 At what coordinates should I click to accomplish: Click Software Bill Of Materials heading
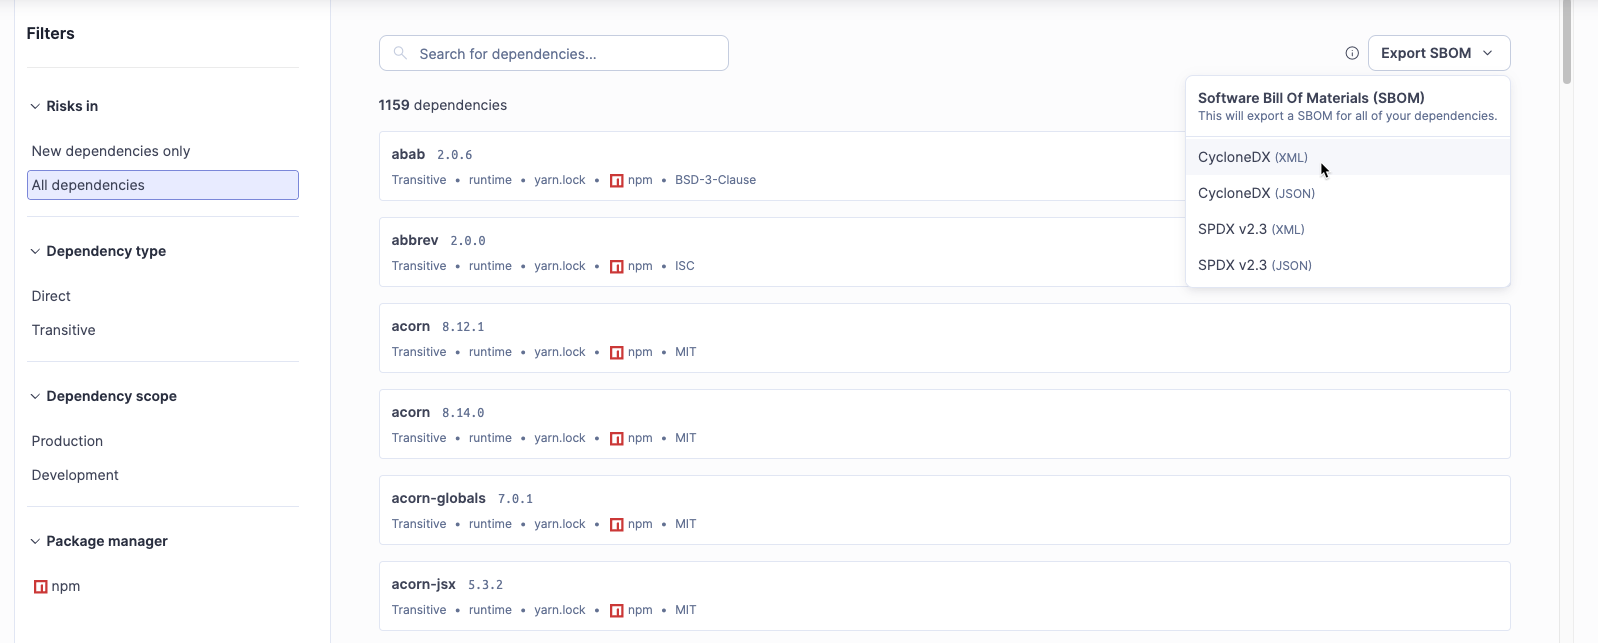[1311, 98]
